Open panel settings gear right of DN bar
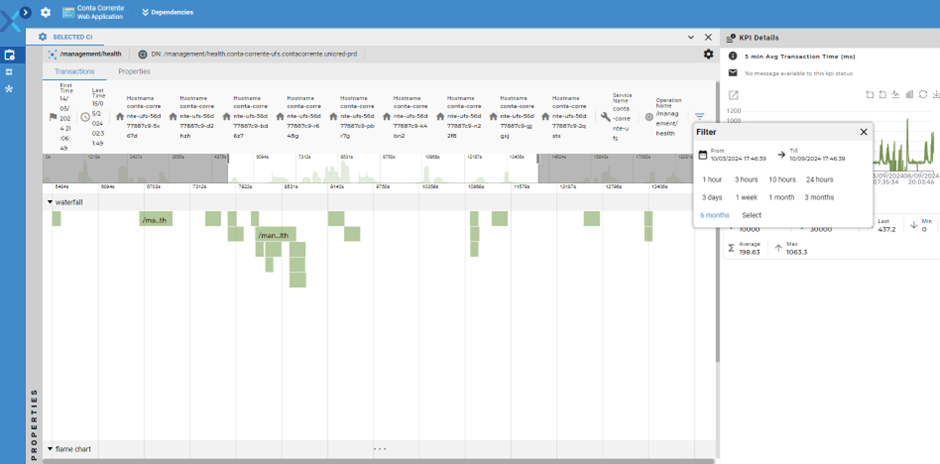 [708, 54]
